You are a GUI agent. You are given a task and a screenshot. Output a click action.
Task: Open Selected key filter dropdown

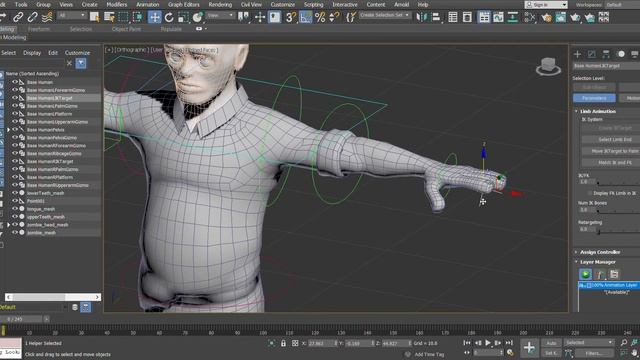(x=589, y=342)
